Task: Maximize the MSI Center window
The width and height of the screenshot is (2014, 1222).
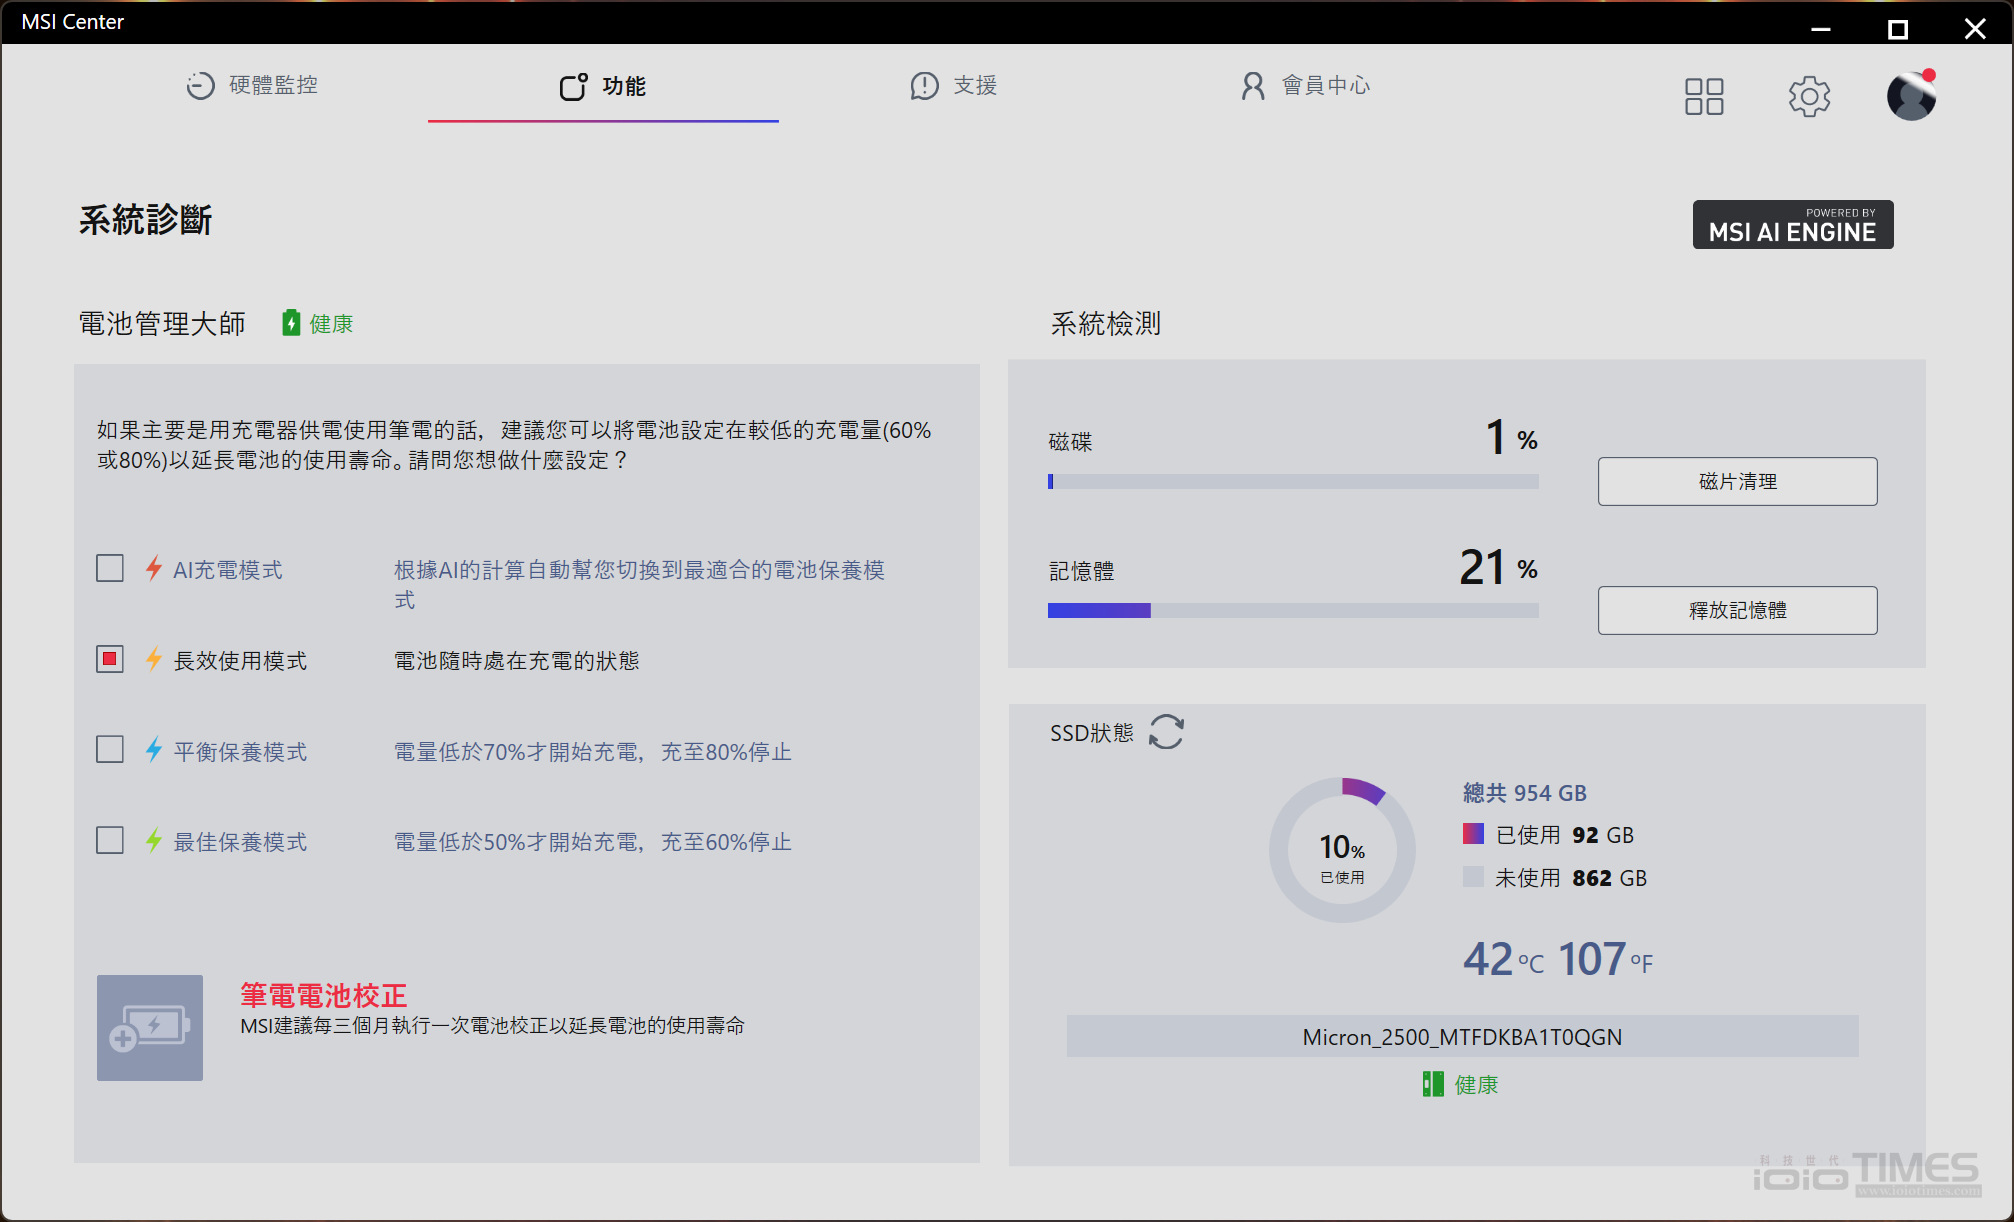Action: [1897, 29]
